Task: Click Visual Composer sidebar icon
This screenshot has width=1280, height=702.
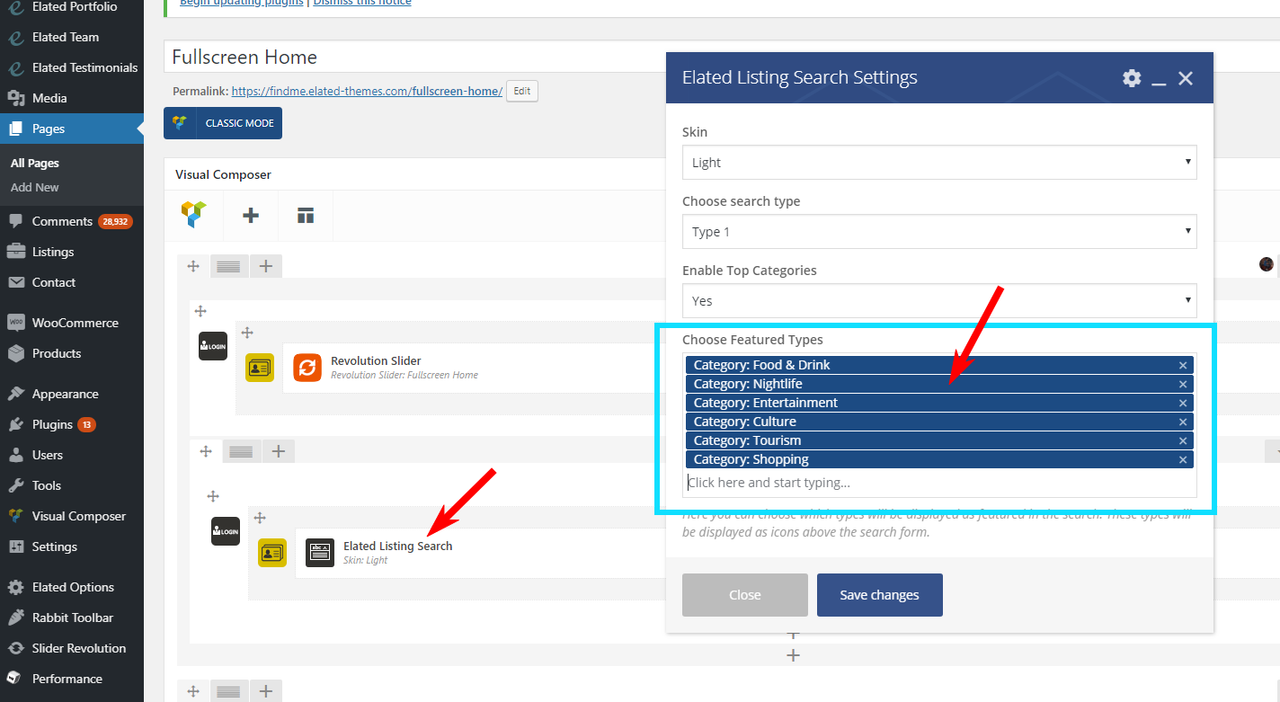Action: click(15, 516)
